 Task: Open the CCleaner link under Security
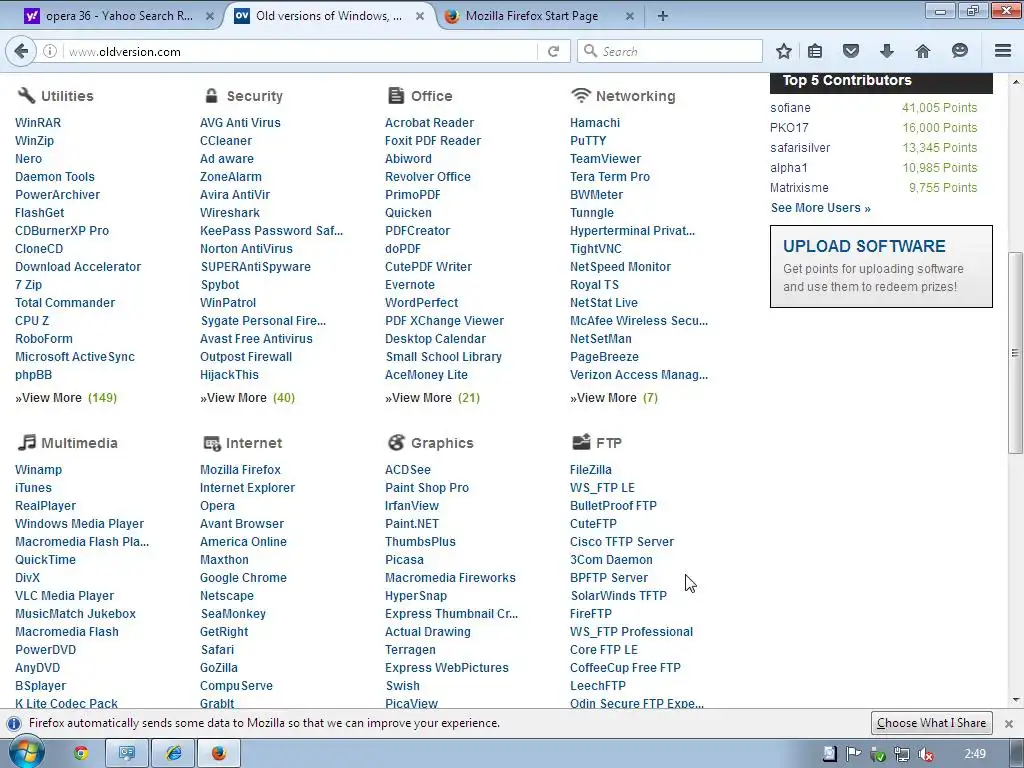tap(226, 140)
